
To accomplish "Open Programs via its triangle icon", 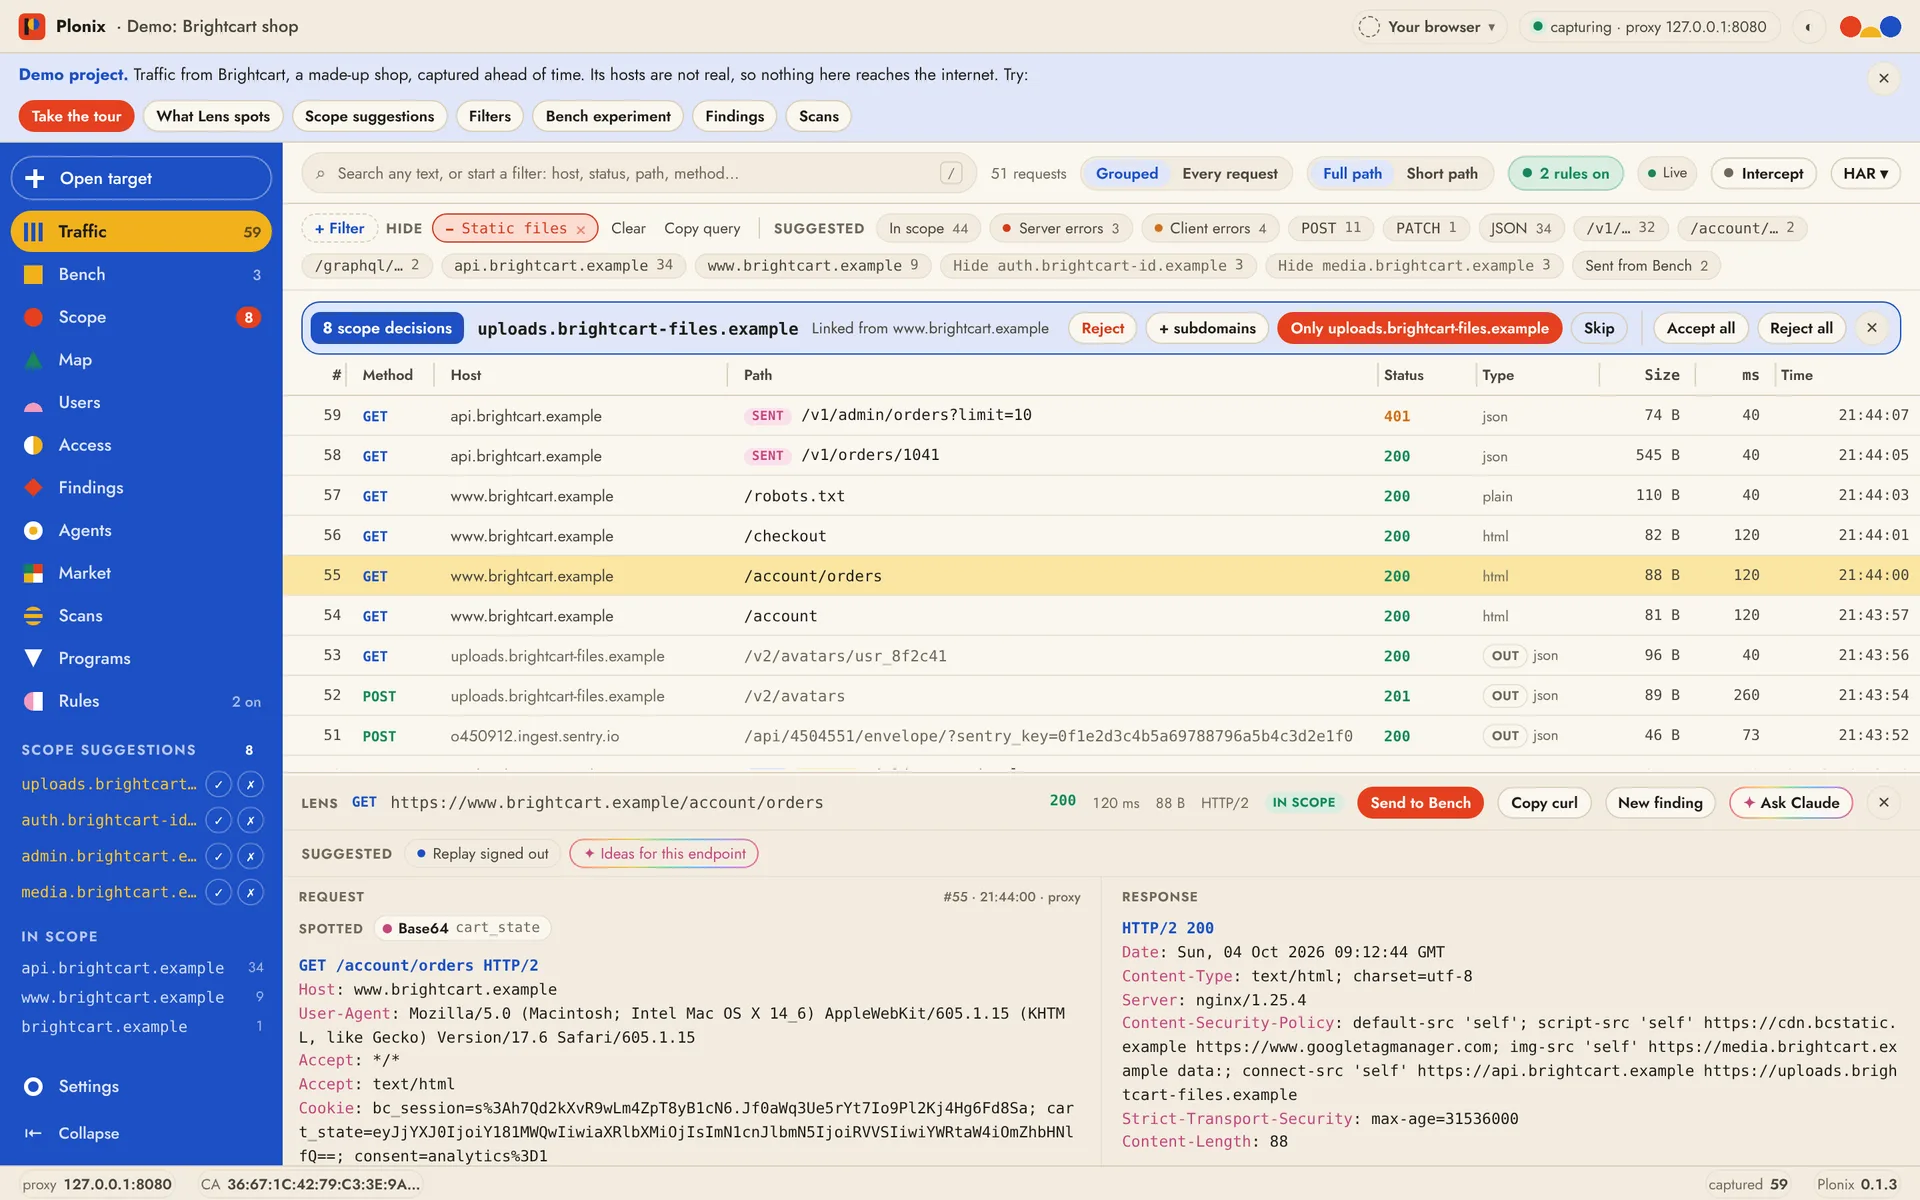I will [33, 658].
